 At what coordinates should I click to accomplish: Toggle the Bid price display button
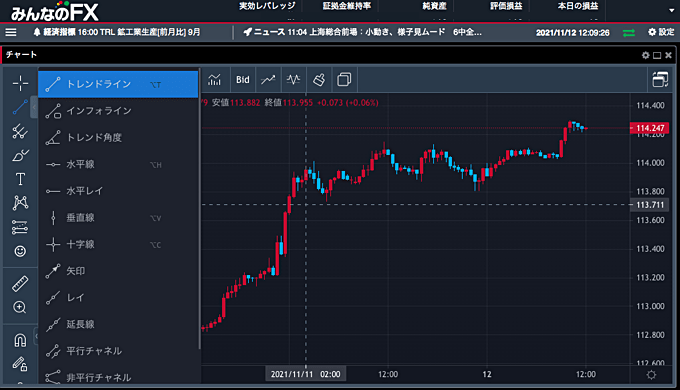243,80
